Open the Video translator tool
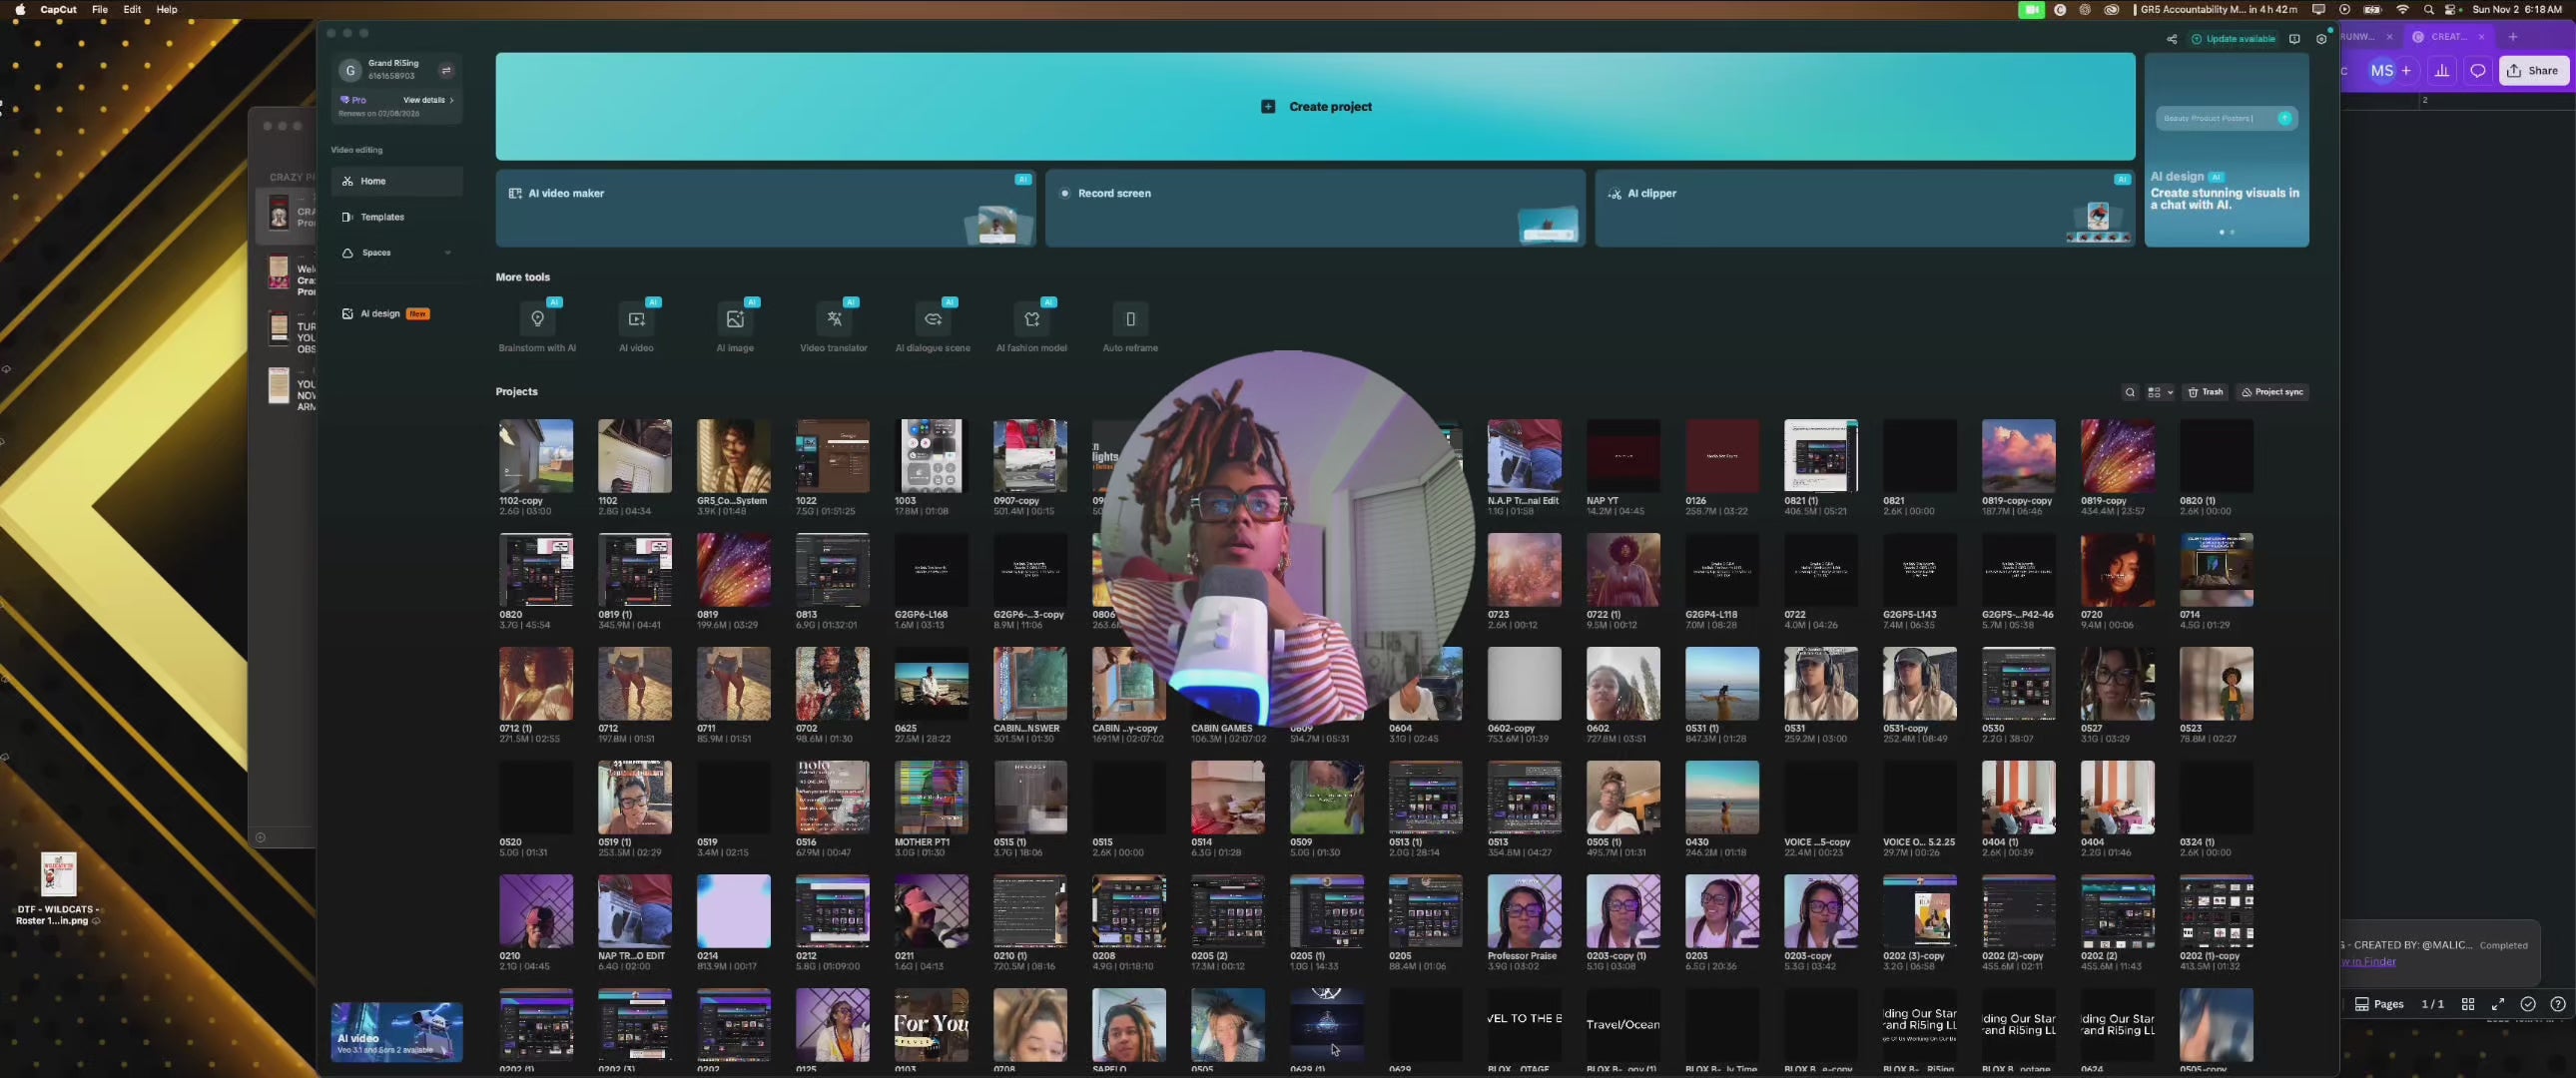The image size is (2576, 1078). coord(833,320)
